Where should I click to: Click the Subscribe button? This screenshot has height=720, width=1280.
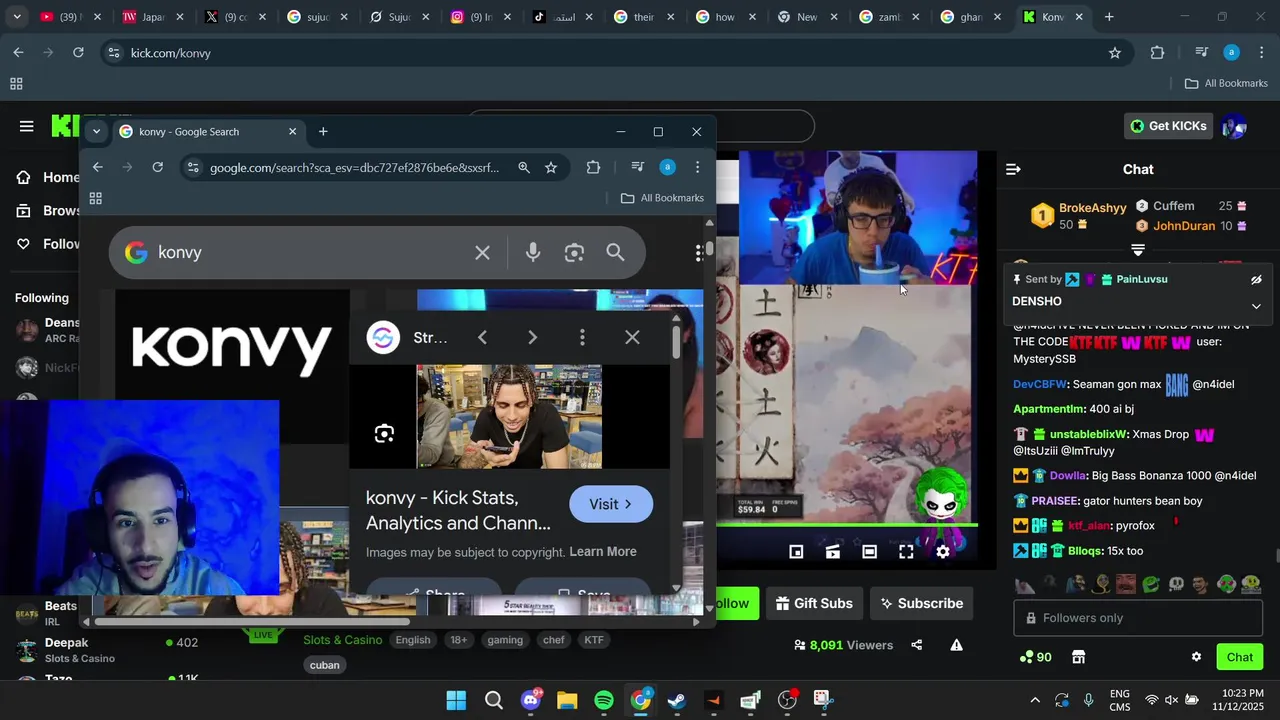click(x=920, y=603)
